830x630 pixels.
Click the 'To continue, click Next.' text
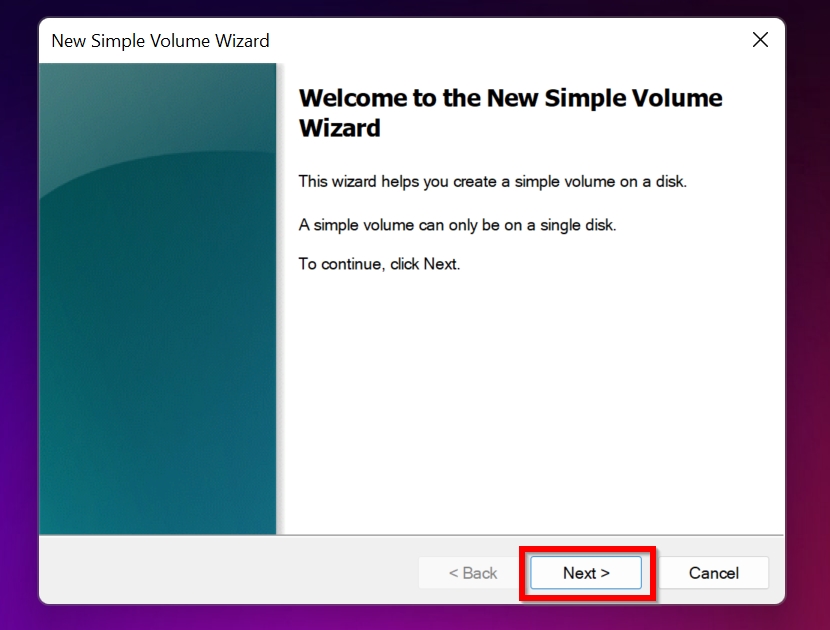coord(380,264)
